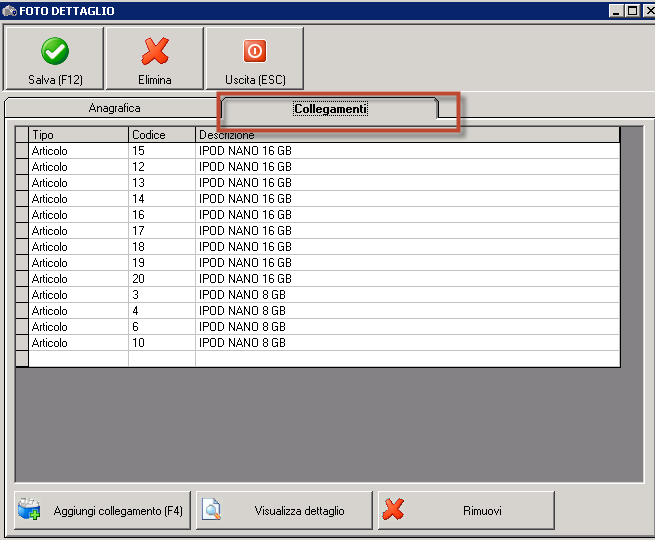The image size is (655, 540).
Task: Minimize the FOTO DETTAGLIO window
Action: (616, 11)
